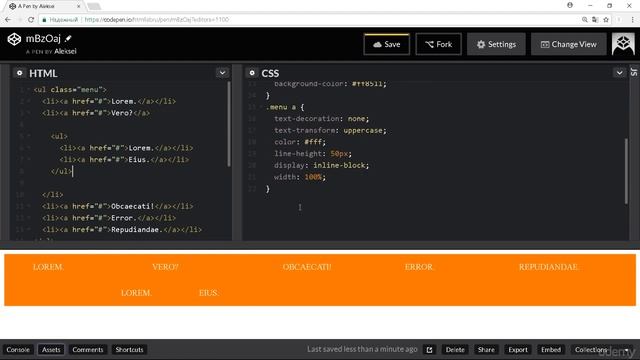The image size is (640, 360).
Task: Show keyboard Shortcuts
Action: pyautogui.click(x=129, y=350)
